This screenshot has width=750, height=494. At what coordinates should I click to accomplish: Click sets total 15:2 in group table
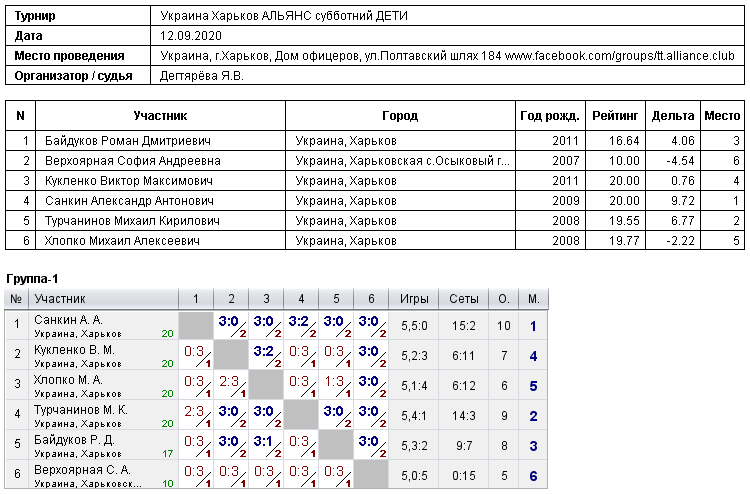coord(464,326)
